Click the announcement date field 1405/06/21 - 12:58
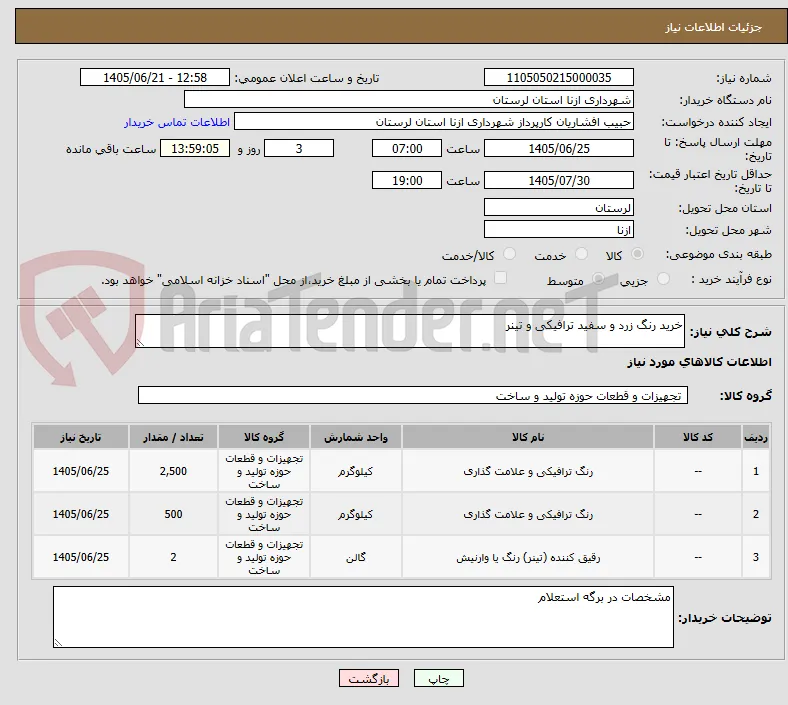 pyautogui.click(x=155, y=77)
